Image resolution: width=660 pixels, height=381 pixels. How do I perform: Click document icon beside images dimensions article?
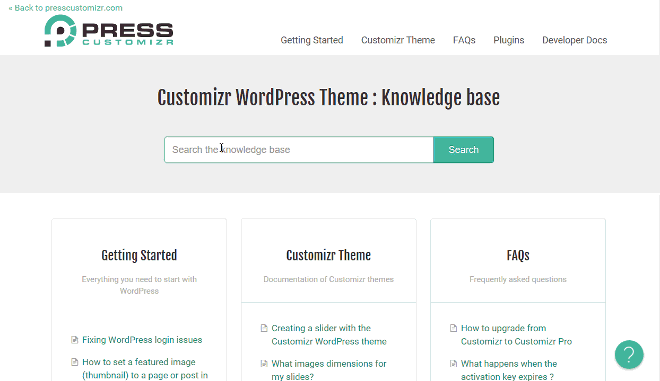click(x=264, y=364)
